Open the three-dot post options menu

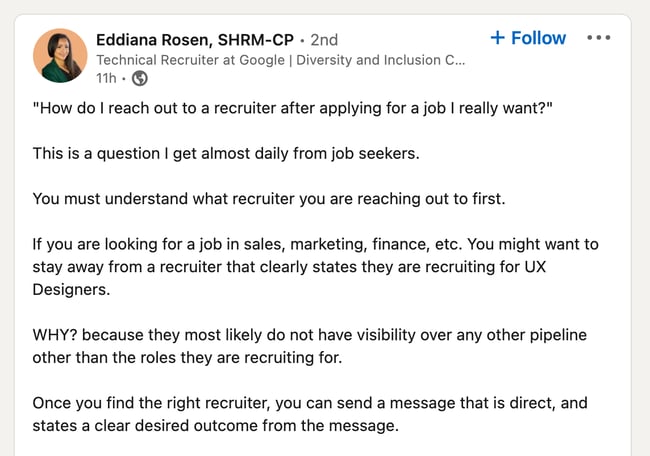pos(598,38)
